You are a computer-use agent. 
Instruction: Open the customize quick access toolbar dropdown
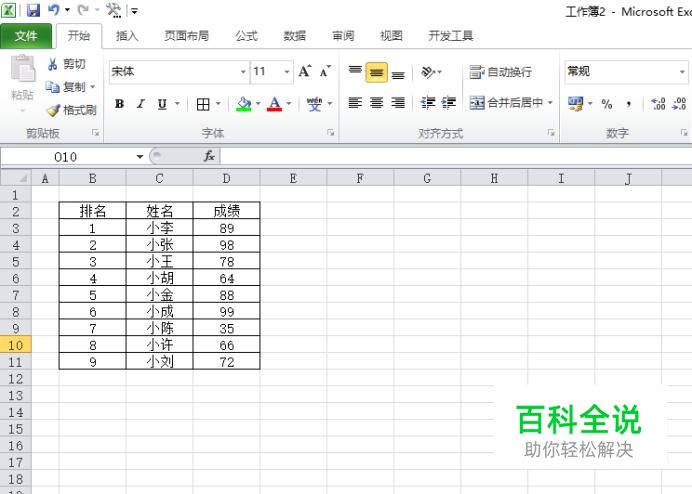[x=134, y=11]
